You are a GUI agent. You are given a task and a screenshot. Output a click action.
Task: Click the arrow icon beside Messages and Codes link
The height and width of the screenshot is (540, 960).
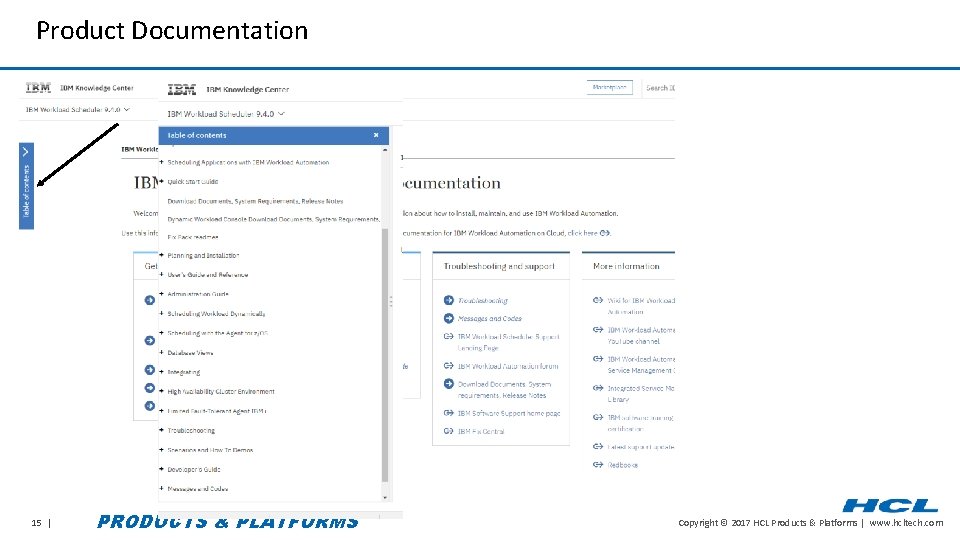(x=449, y=318)
